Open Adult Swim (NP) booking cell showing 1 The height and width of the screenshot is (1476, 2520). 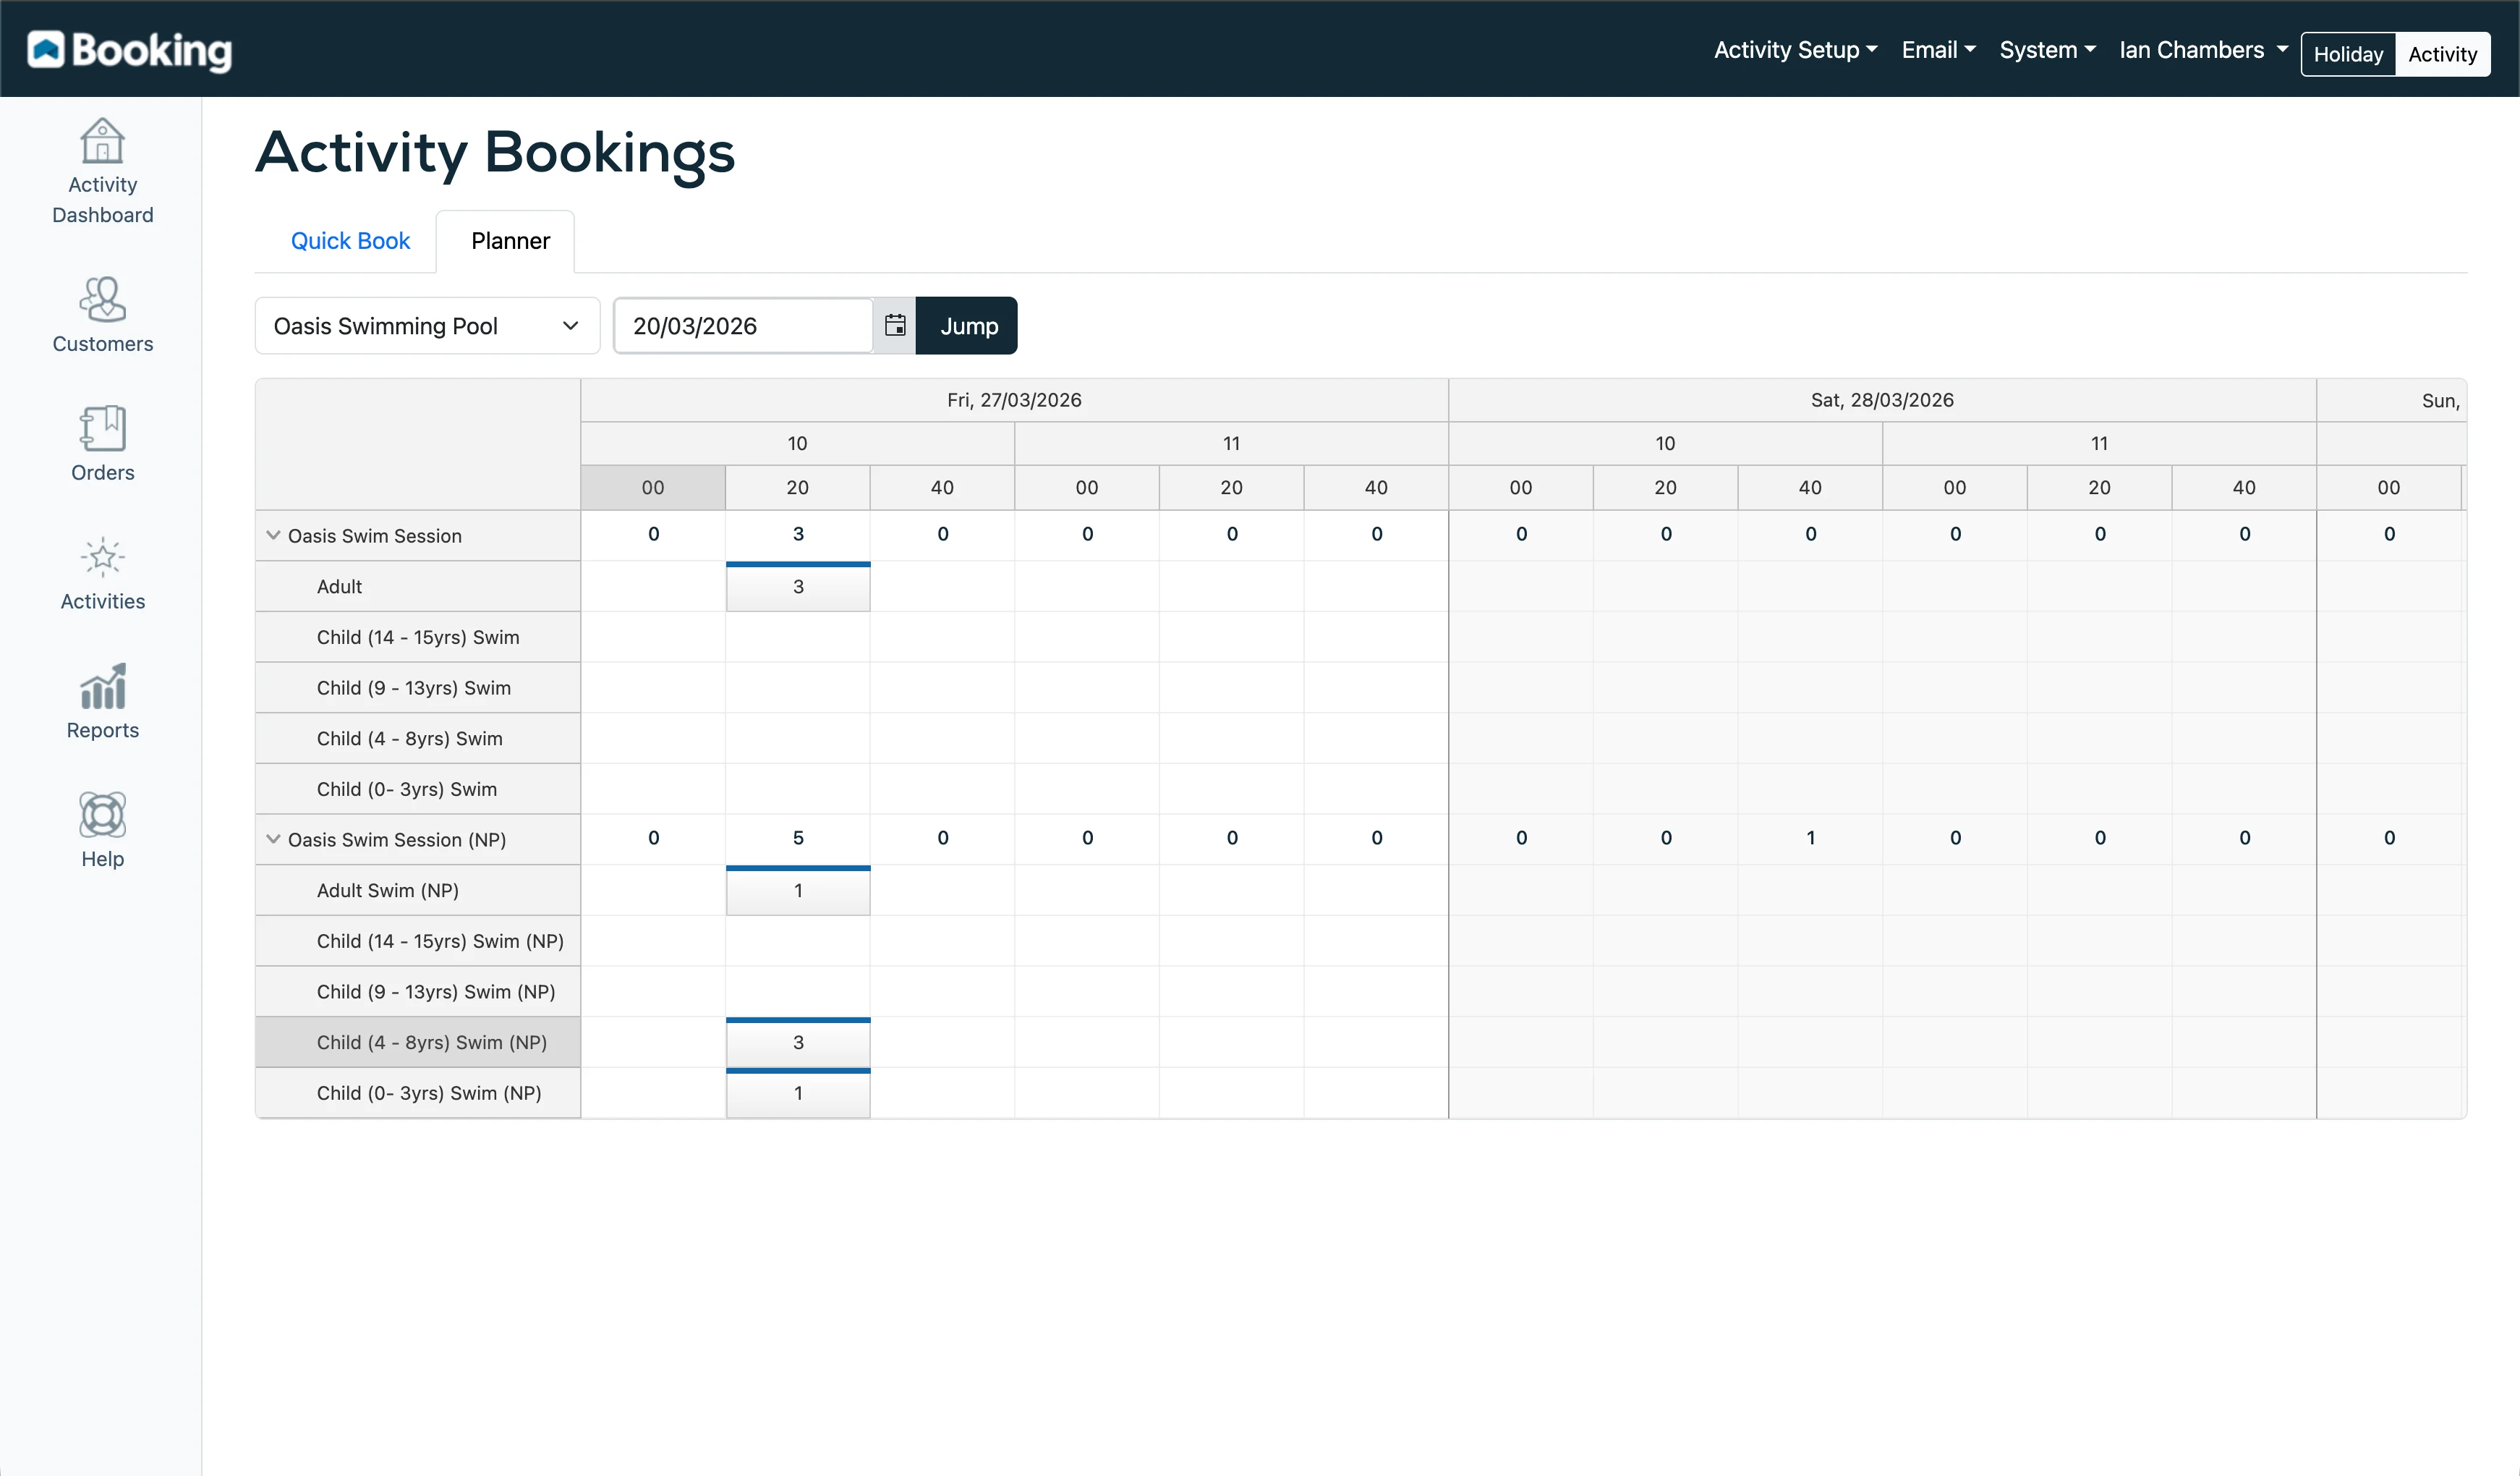pyautogui.click(x=798, y=891)
